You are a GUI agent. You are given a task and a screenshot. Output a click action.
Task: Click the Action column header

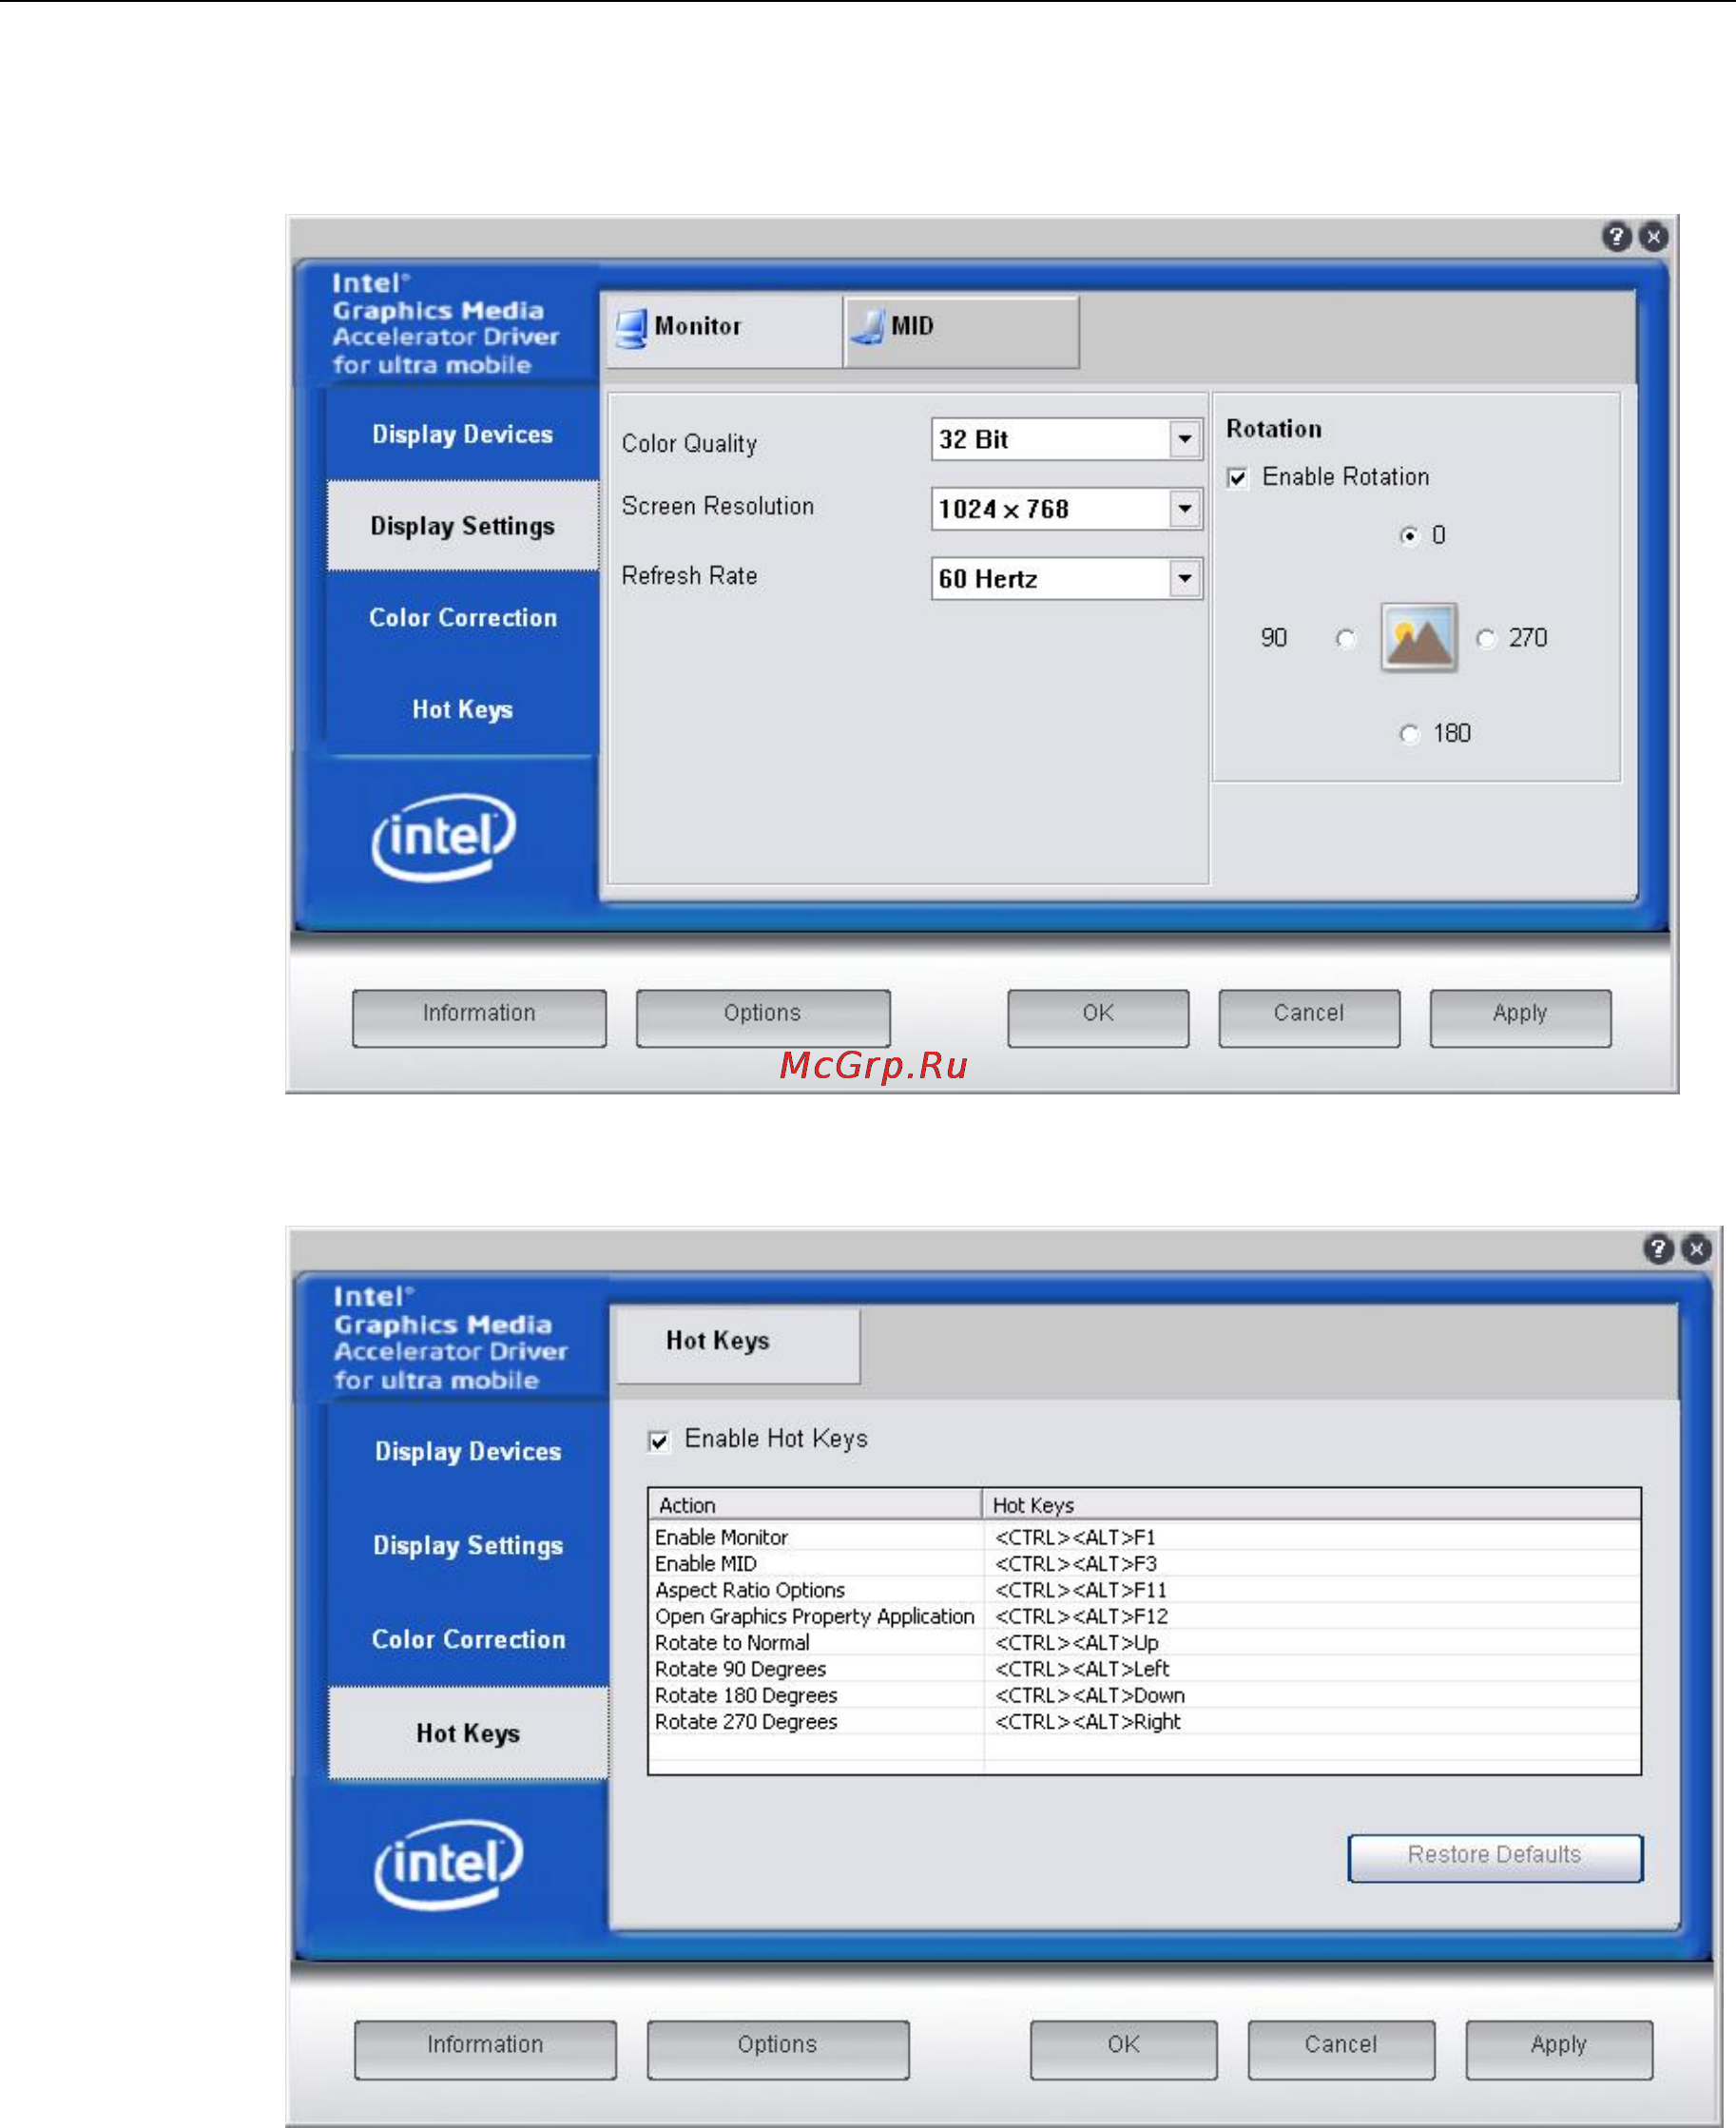pos(815,1504)
